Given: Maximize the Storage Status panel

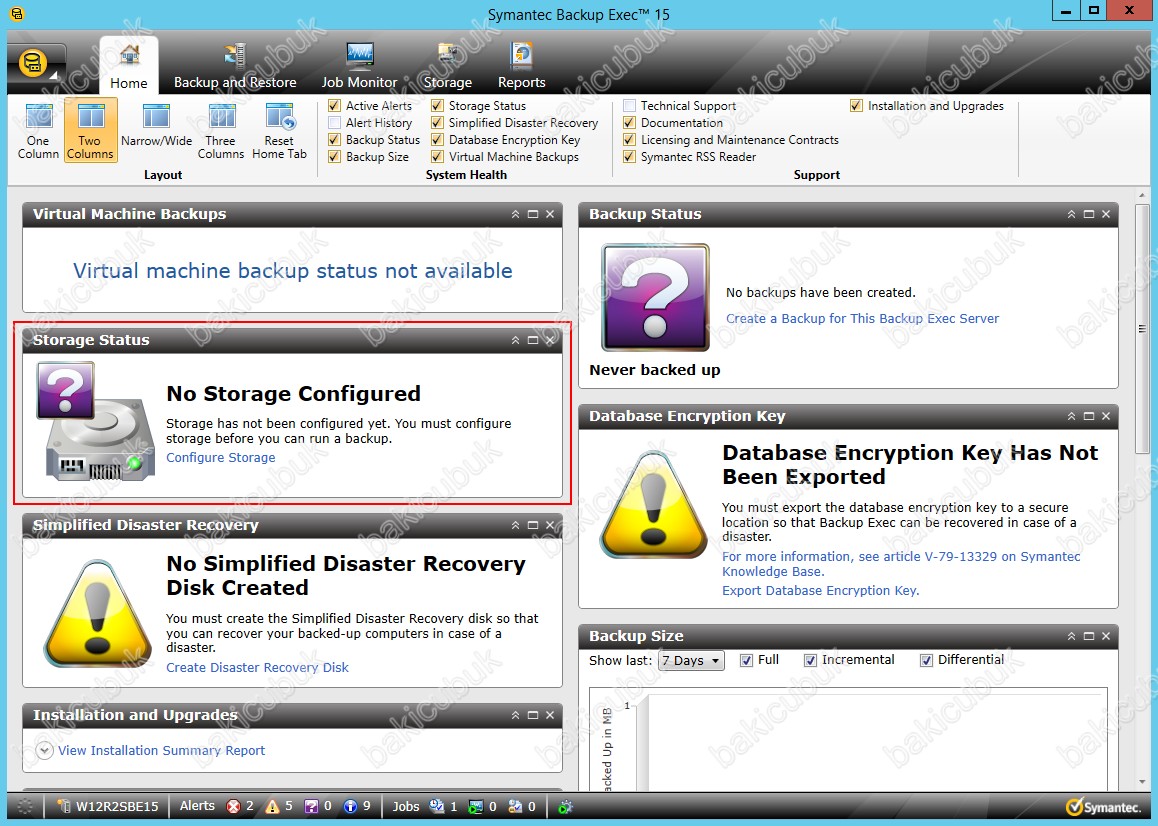Looking at the screenshot, I should click(533, 341).
